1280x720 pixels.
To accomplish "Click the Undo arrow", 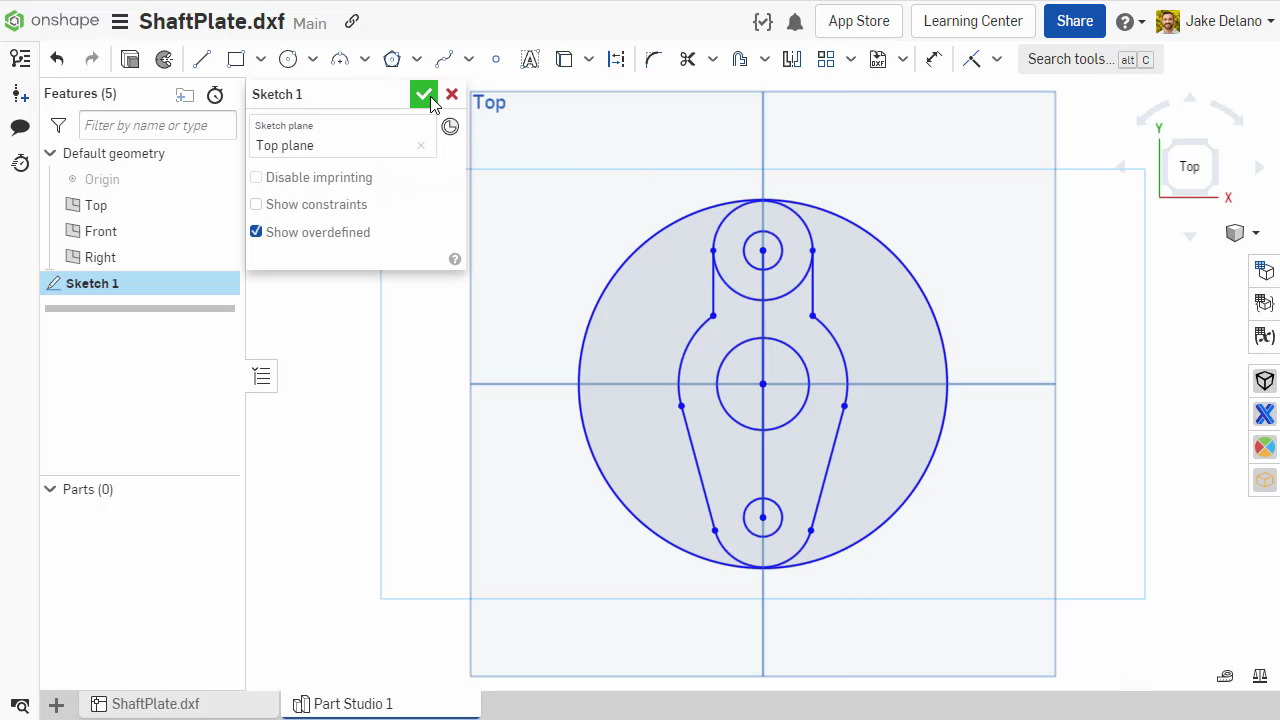I will coord(57,59).
